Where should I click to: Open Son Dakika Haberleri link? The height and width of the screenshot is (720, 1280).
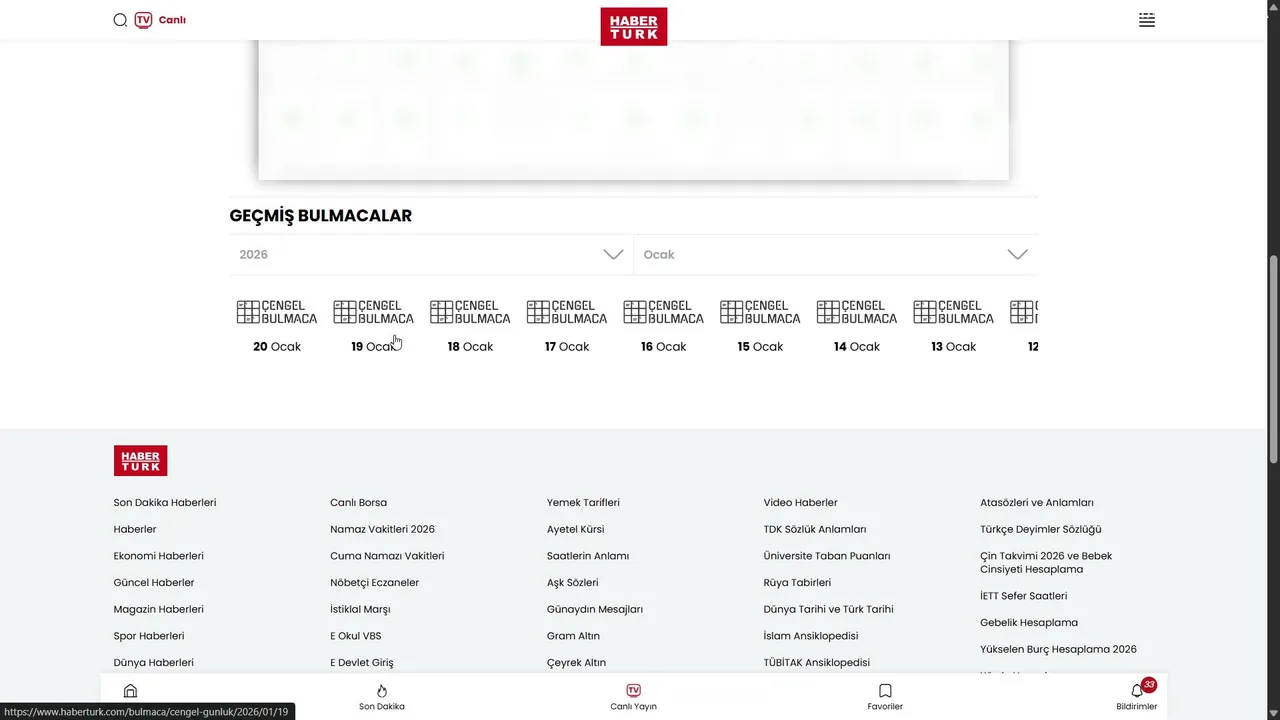point(165,503)
